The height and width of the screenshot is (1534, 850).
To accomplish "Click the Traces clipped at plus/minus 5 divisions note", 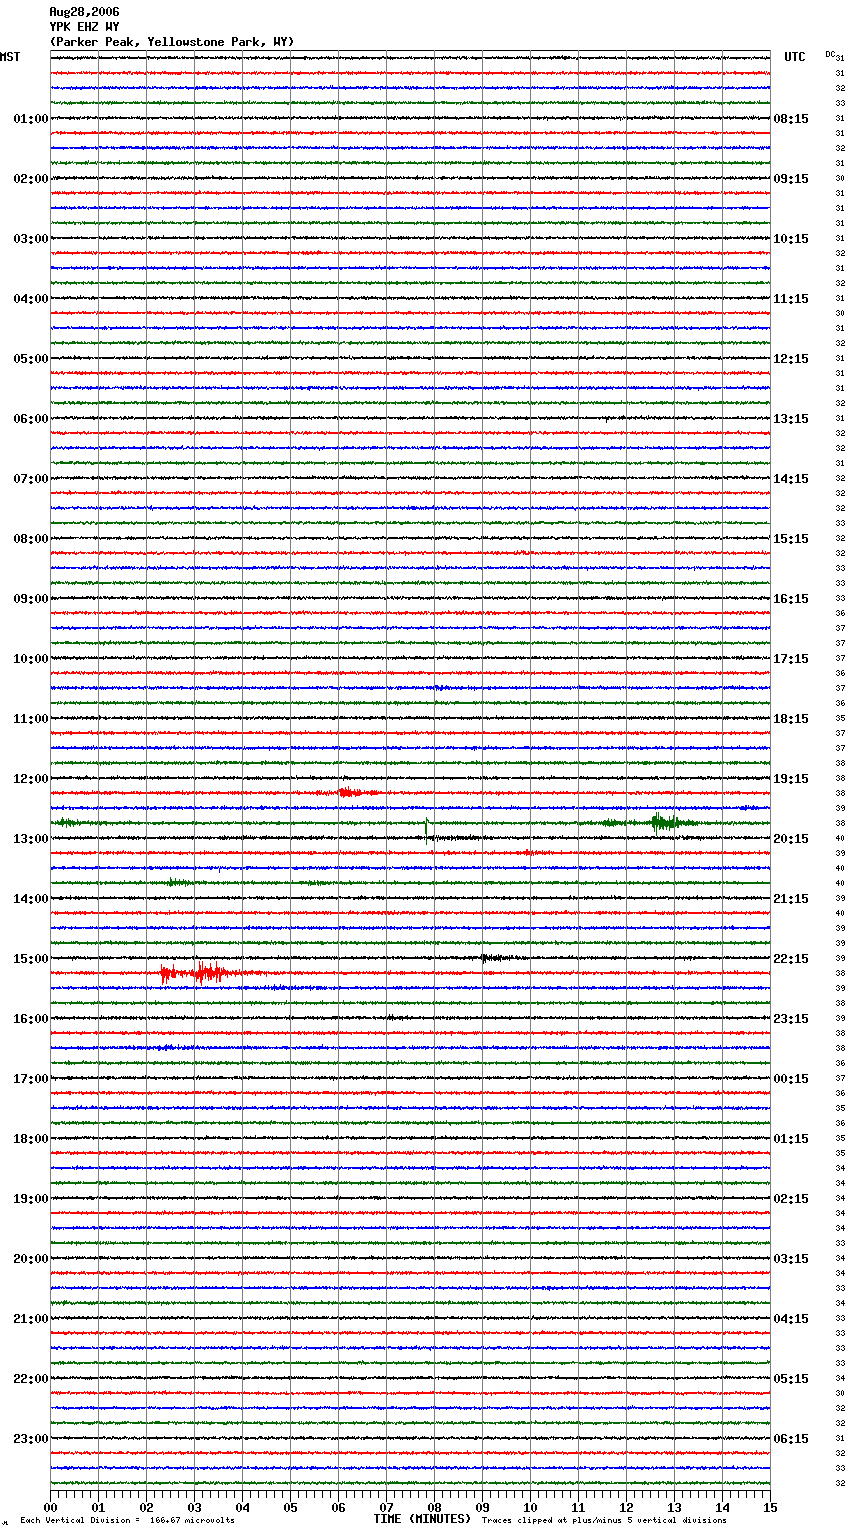I will point(604,1521).
